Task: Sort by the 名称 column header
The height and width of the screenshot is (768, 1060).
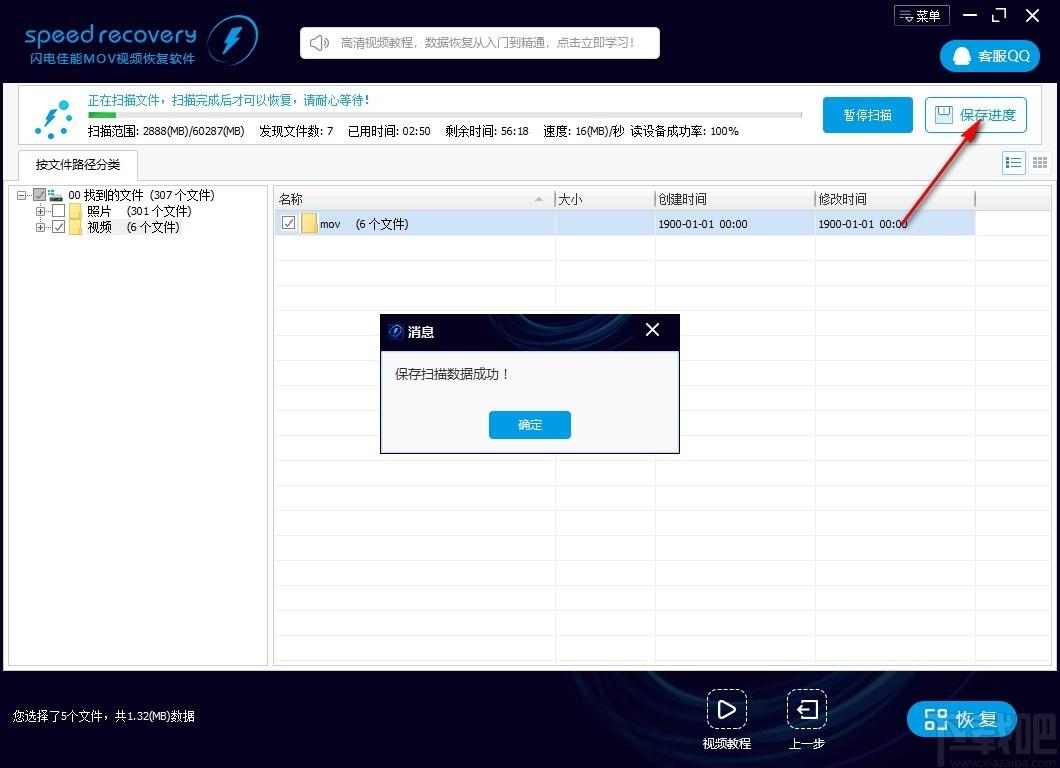Action: coord(414,199)
